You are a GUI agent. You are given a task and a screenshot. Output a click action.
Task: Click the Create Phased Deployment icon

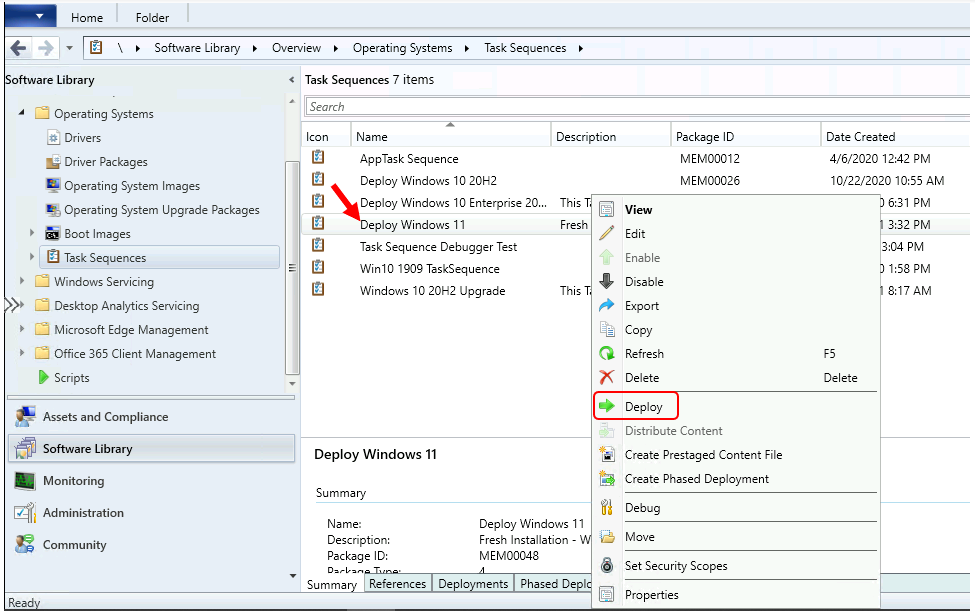606,479
